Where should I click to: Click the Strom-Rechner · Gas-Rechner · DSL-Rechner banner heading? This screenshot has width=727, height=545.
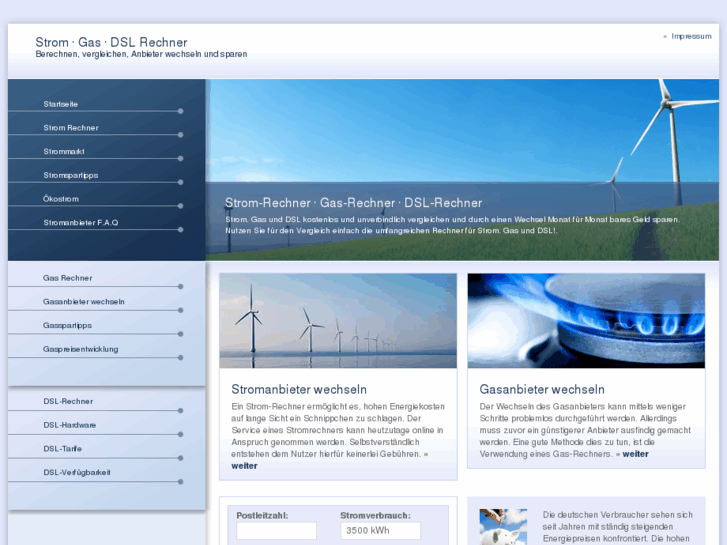(x=353, y=203)
